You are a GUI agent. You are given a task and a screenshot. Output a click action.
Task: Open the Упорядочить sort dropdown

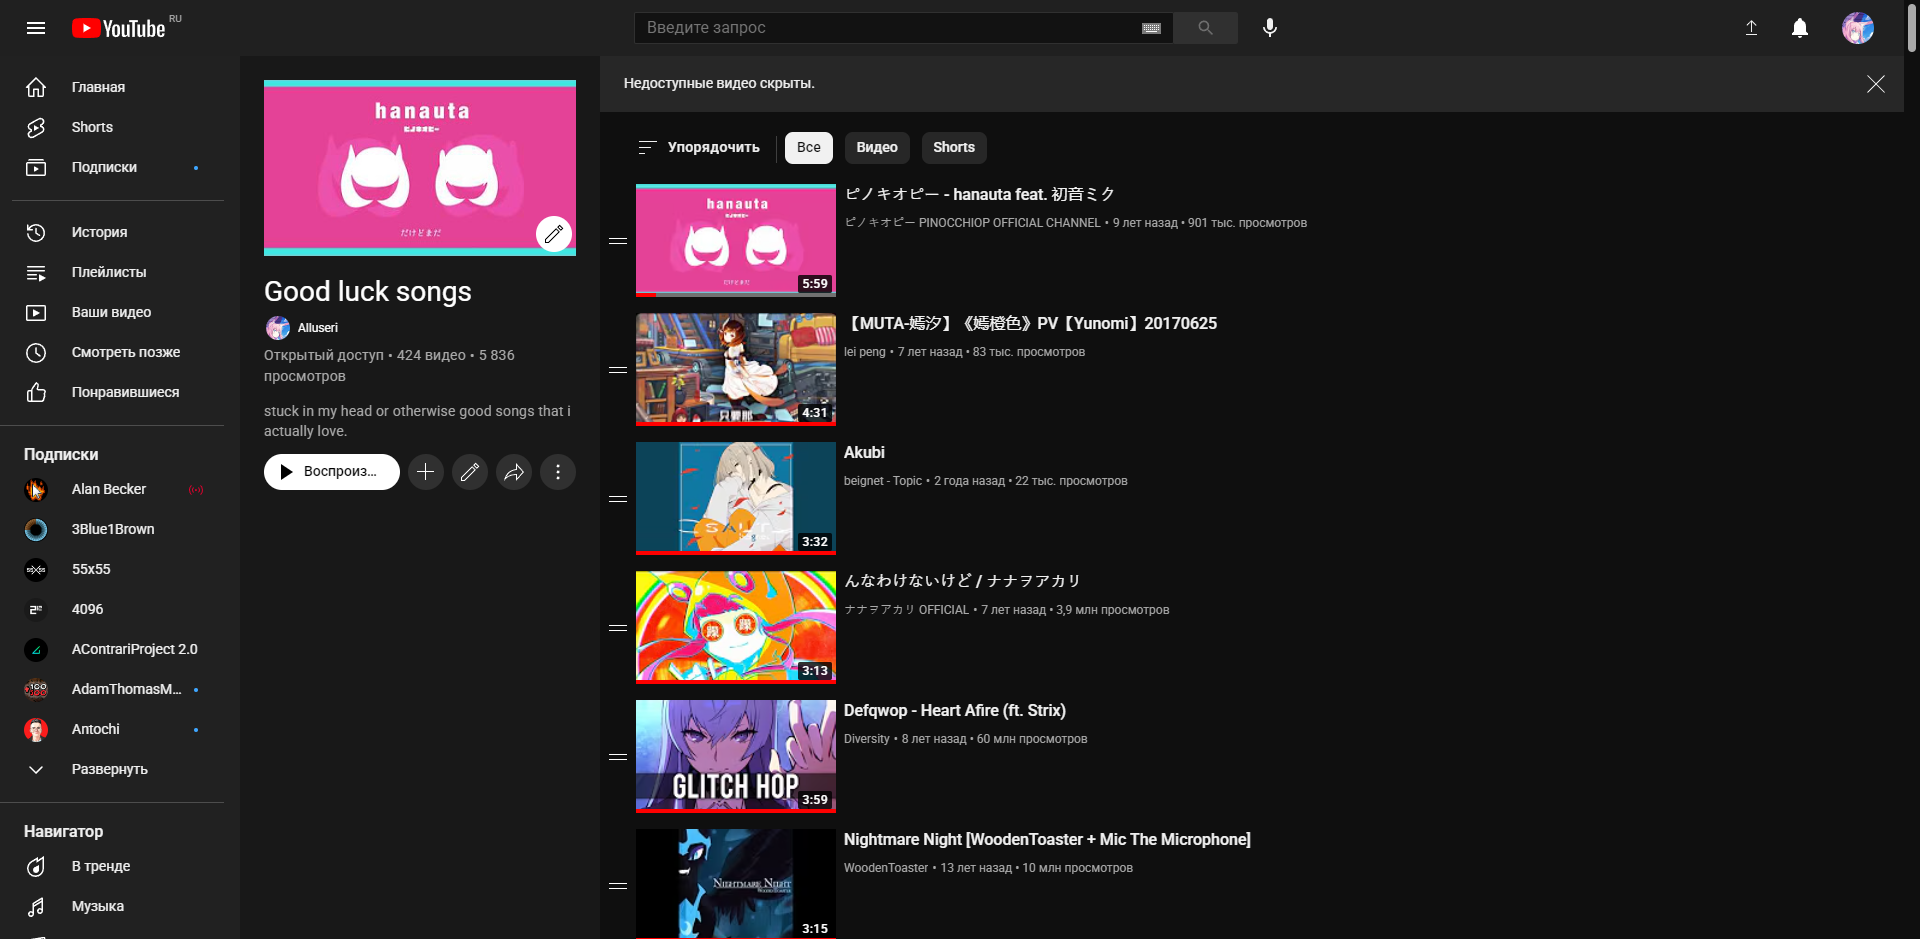pyautogui.click(x=699, y=147)
